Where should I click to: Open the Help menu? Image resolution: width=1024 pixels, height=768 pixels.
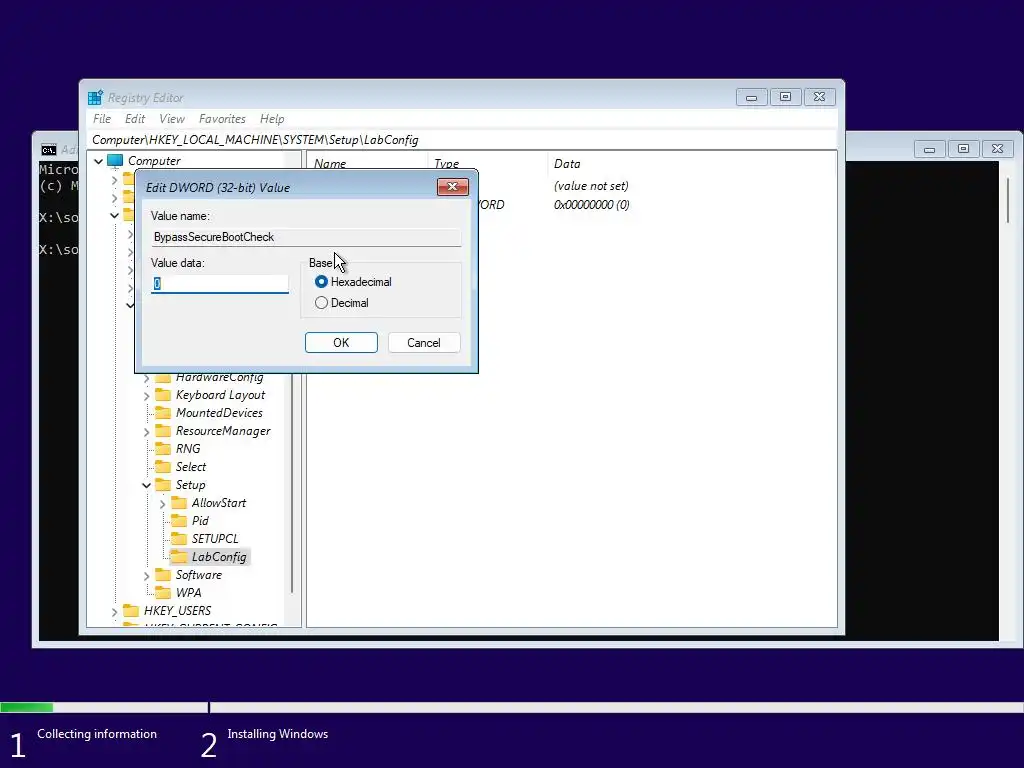click(272, 119)
